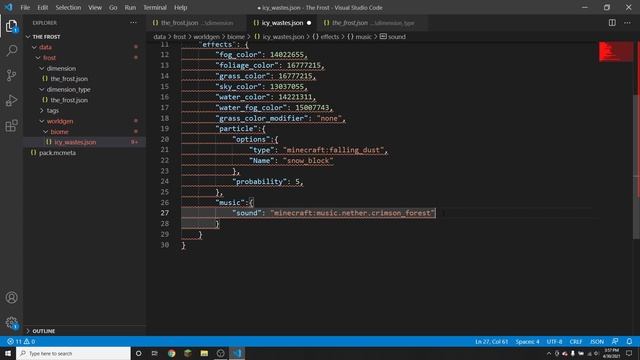Open the errors and warnings count
Viewport: 640px width, 360px height.
(21, 341)
